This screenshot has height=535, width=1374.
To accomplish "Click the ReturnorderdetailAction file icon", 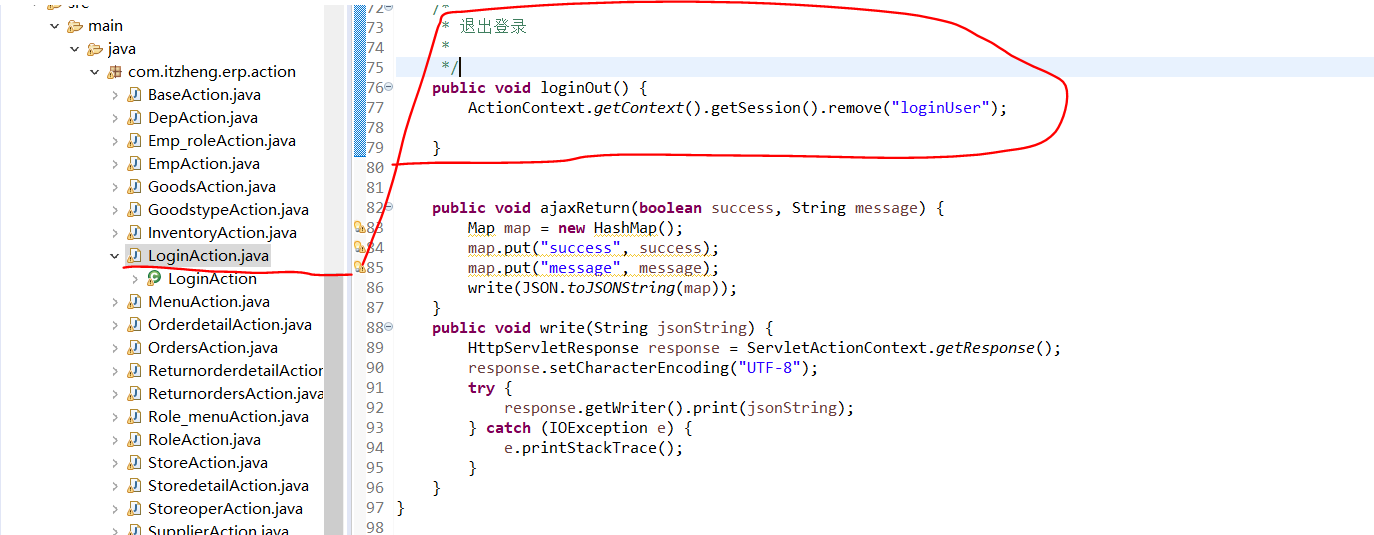I will pyautogui.click(x=134, y=371).
